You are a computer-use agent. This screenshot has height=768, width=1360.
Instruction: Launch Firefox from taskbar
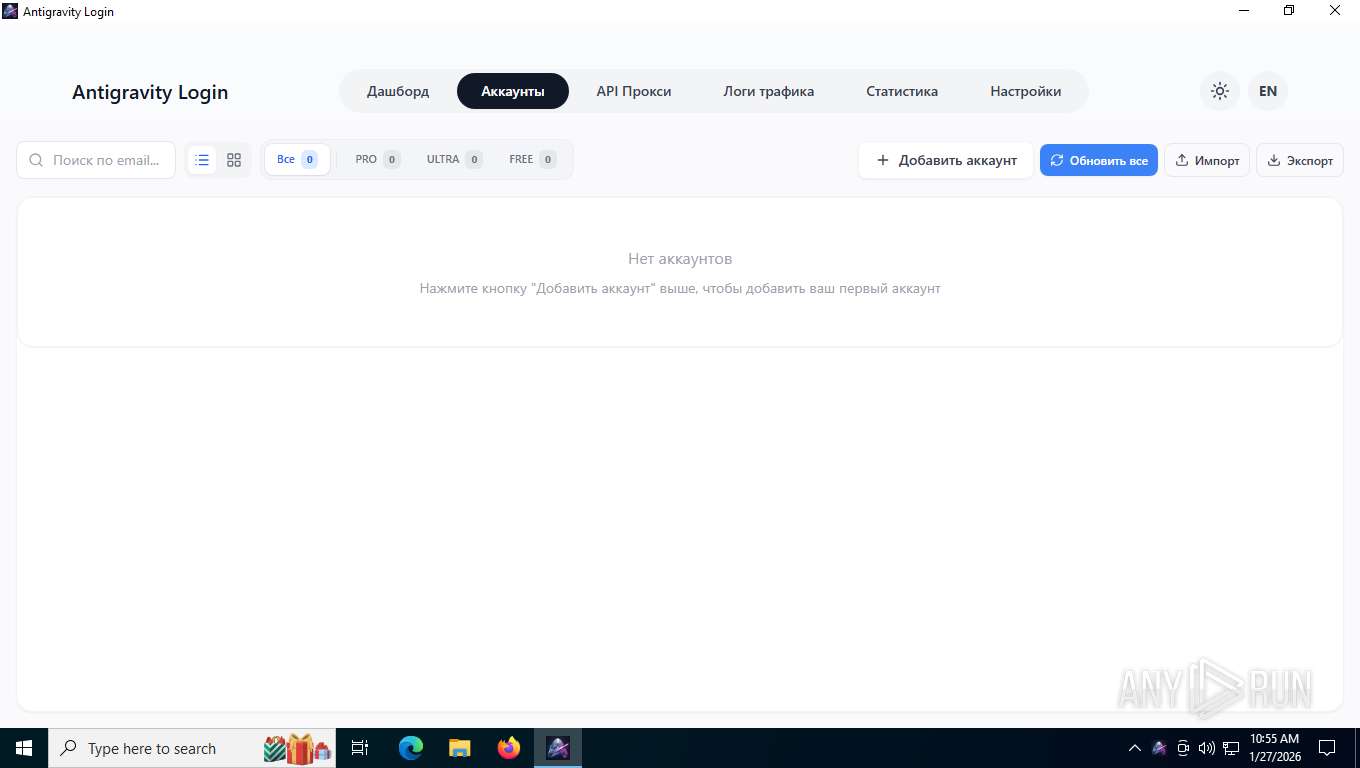tap(509, 748)
